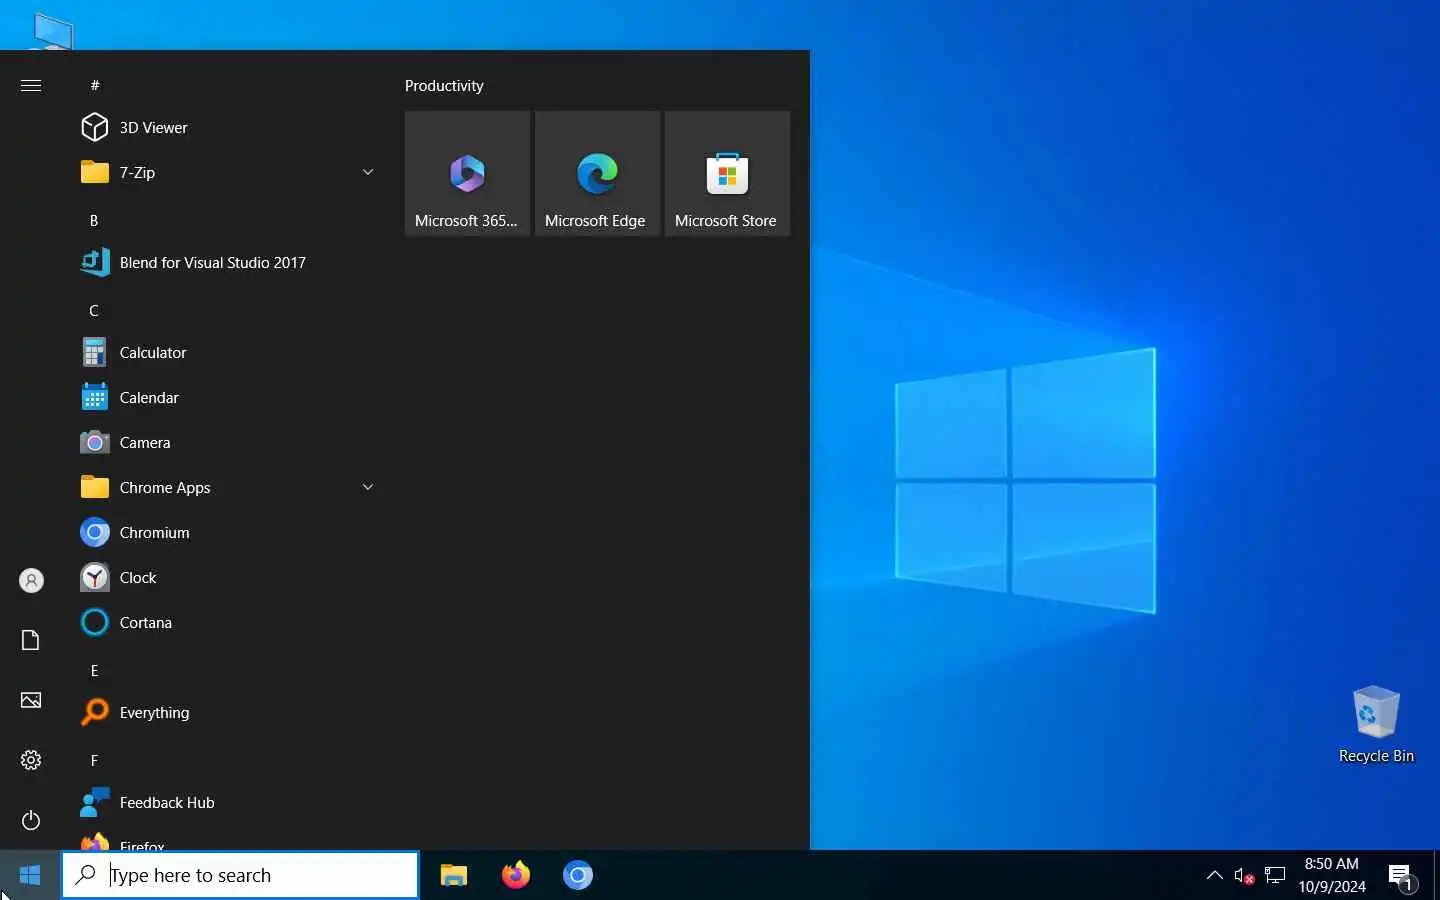
Task: Open the 3D Viewer app
Action: (x=228, y=127)
